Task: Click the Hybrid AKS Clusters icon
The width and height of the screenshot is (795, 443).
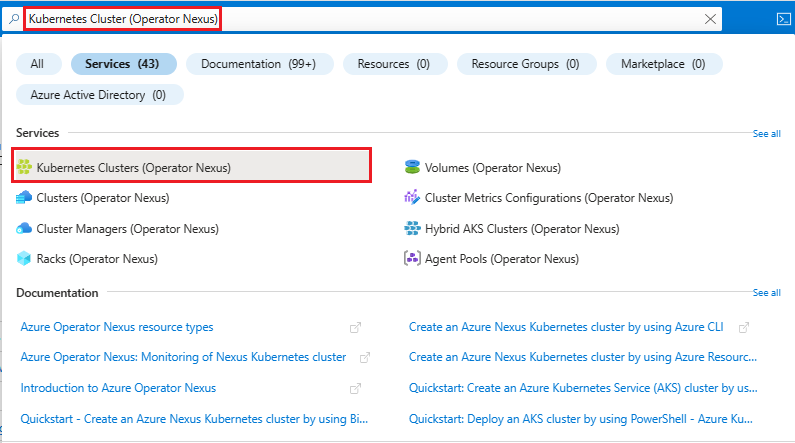Action: (412, 228)
